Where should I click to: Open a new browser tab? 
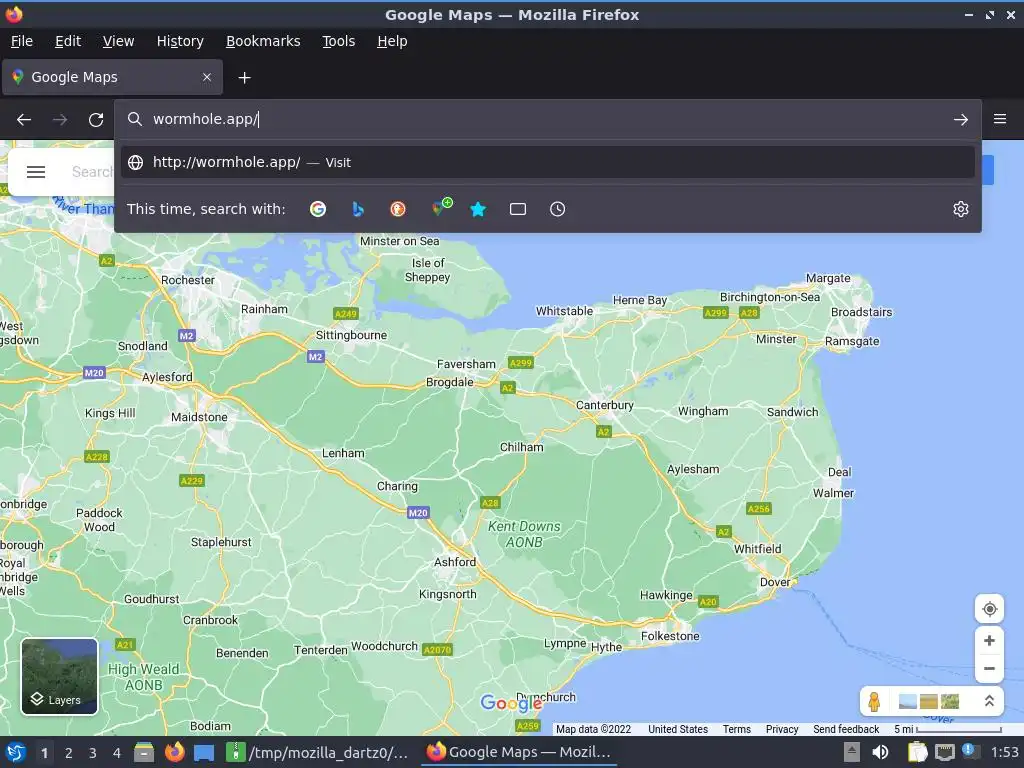(244, 78)
